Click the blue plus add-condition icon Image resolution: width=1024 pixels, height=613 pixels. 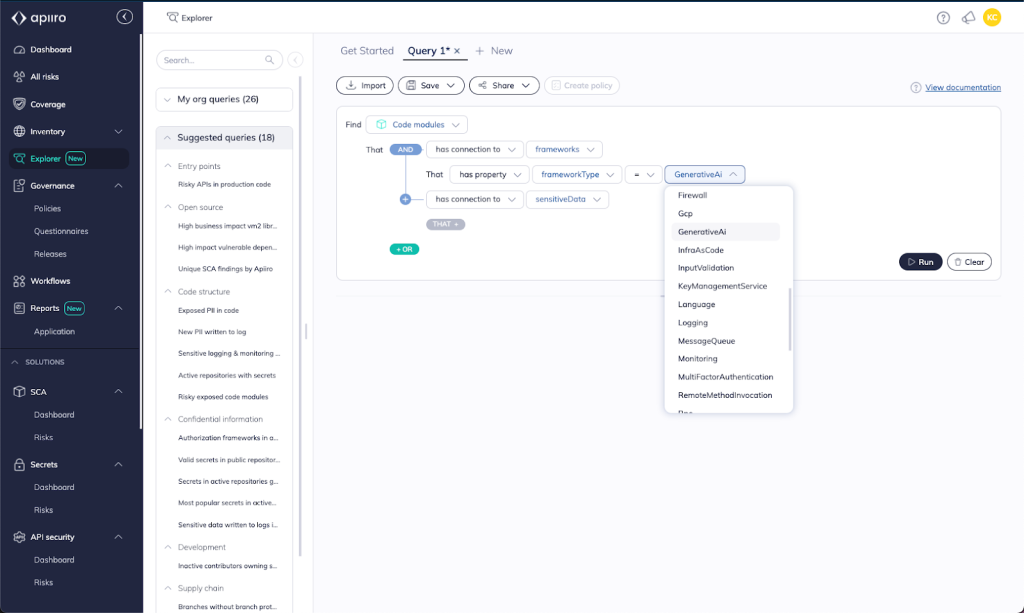point(405,199)
